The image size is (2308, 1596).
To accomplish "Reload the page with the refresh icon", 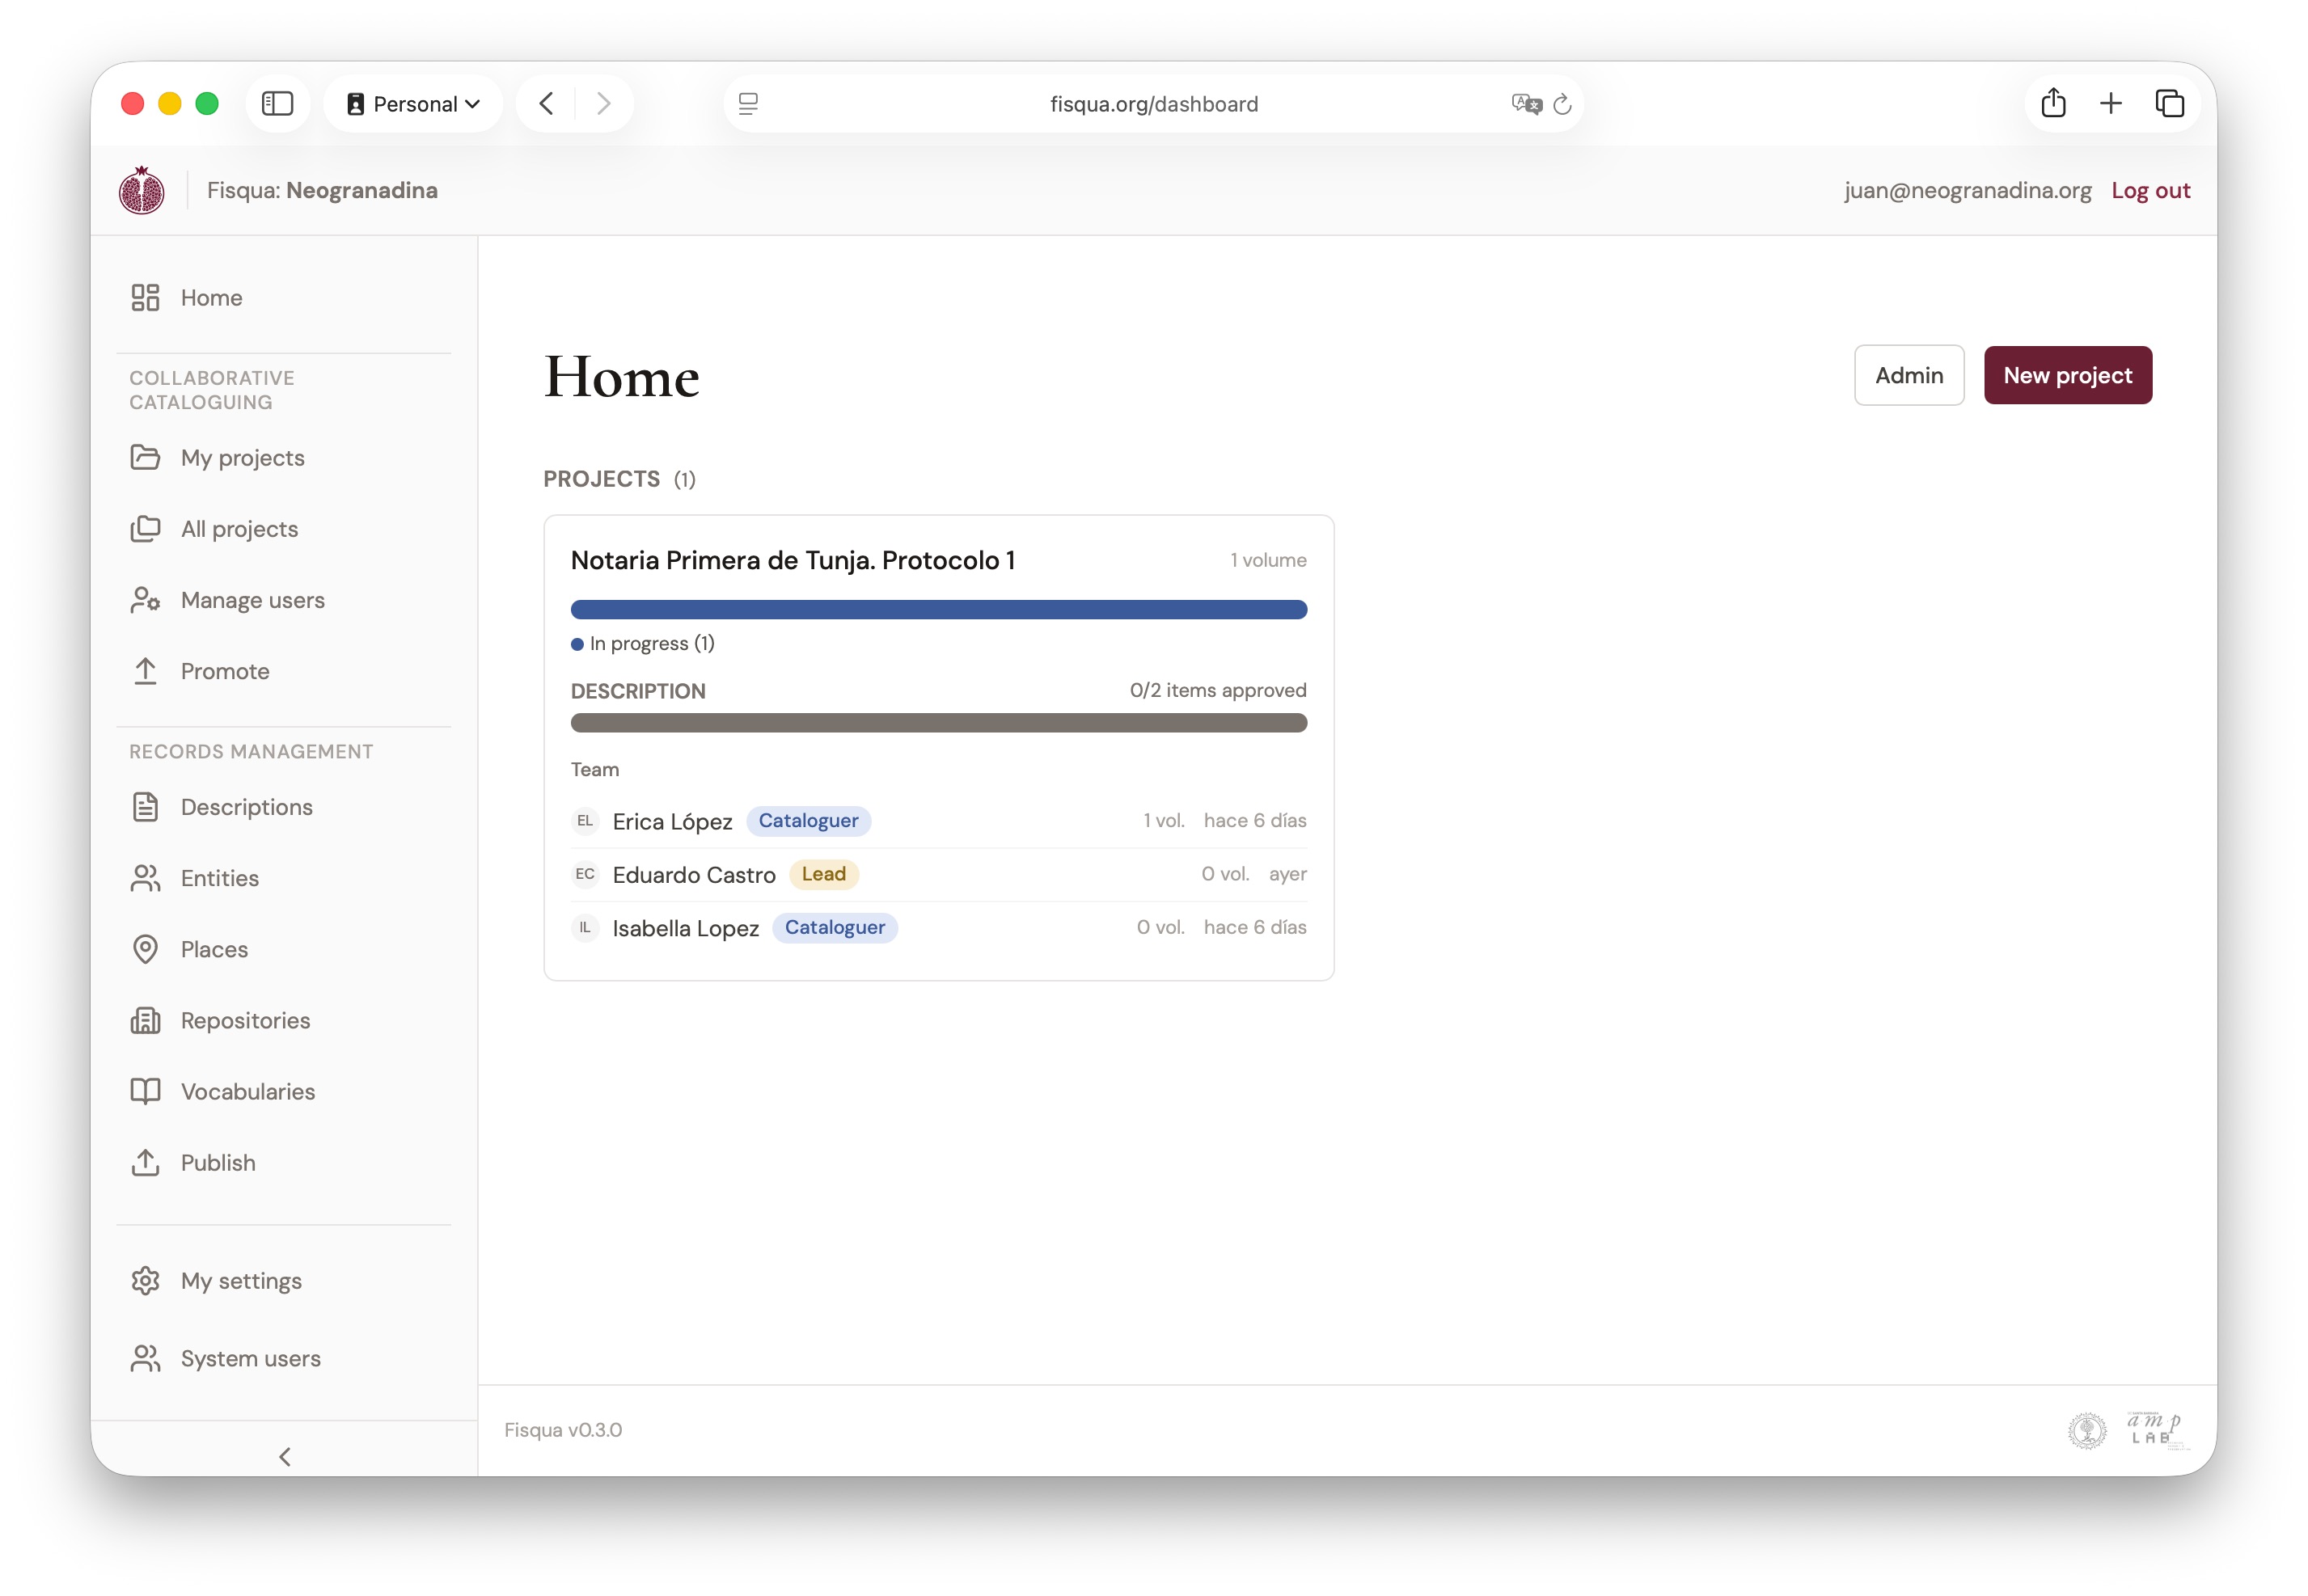I will pyautogui.click(x=1562, y=103).
